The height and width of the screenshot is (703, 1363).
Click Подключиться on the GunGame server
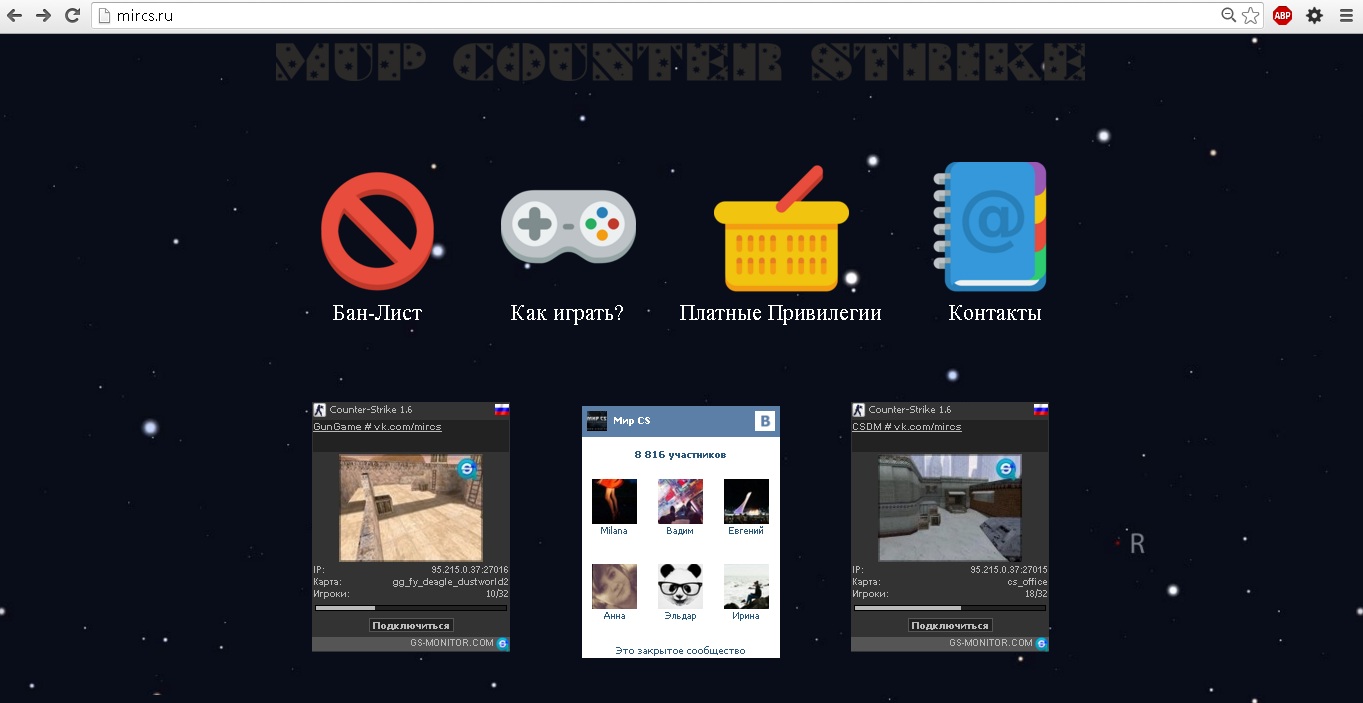pos(411,625)
